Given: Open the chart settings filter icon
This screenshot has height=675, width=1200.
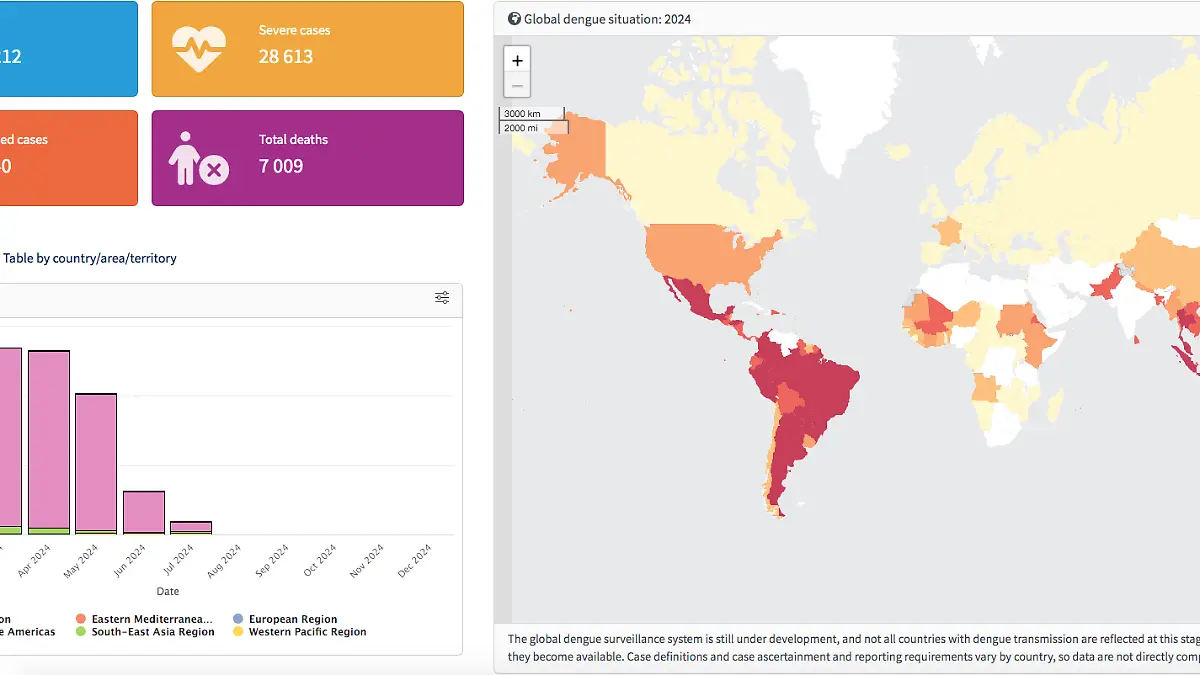Looking at the screenshot, I should (442, 297).
